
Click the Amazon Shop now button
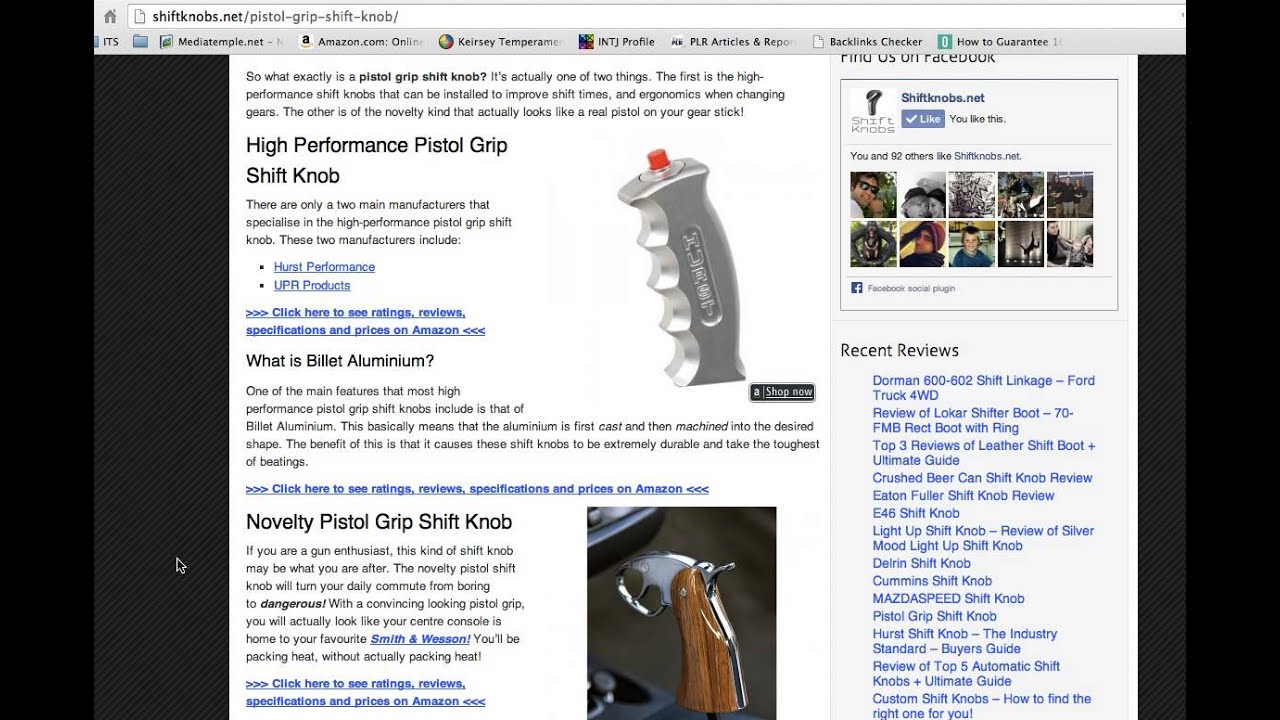coord(782,392)
